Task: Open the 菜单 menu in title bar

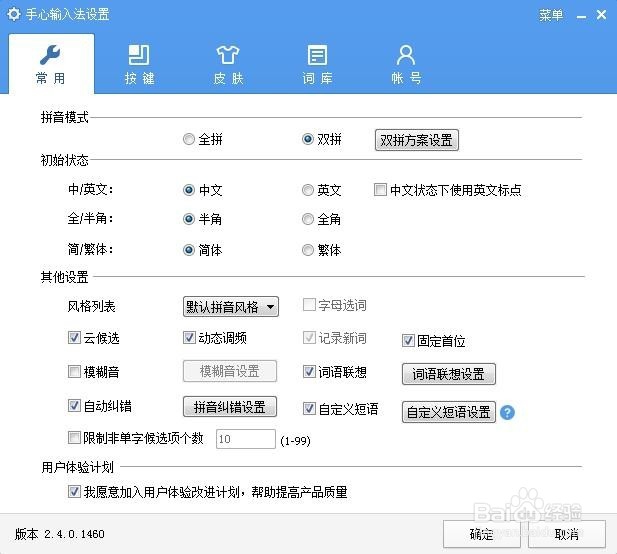Action: 551,15
